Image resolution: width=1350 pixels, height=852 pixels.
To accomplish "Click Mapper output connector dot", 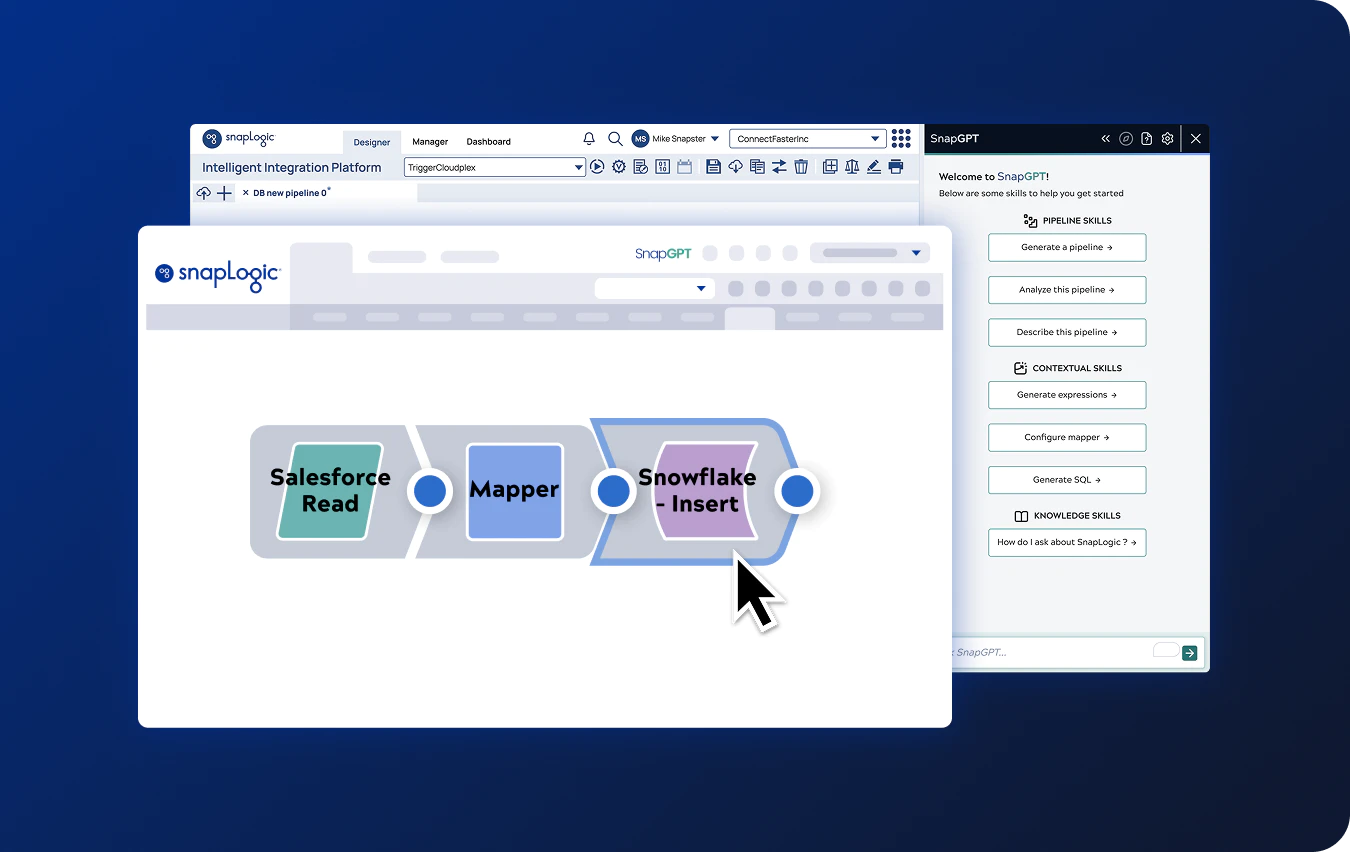I will point(613,491).
